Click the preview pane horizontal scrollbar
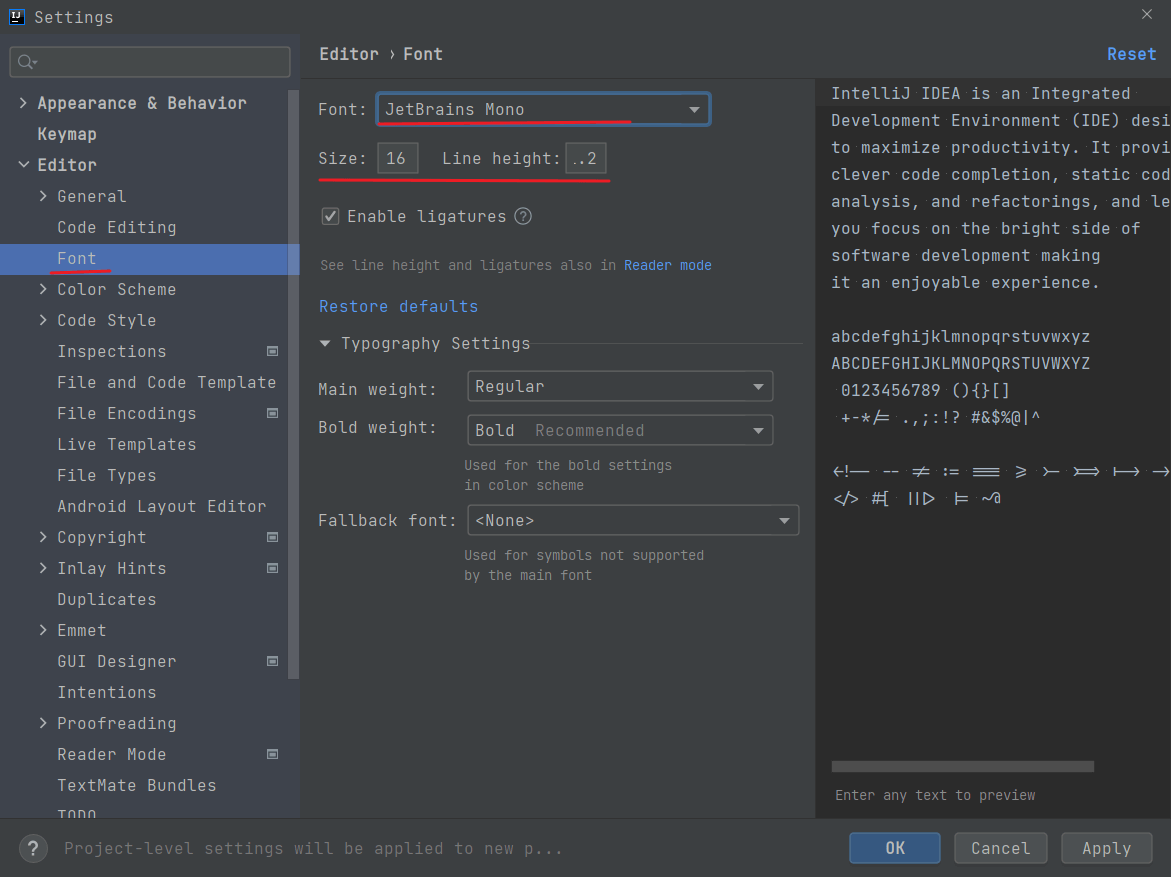The width and height of the screenshot is (1171, 877). [x=962, y=766]
